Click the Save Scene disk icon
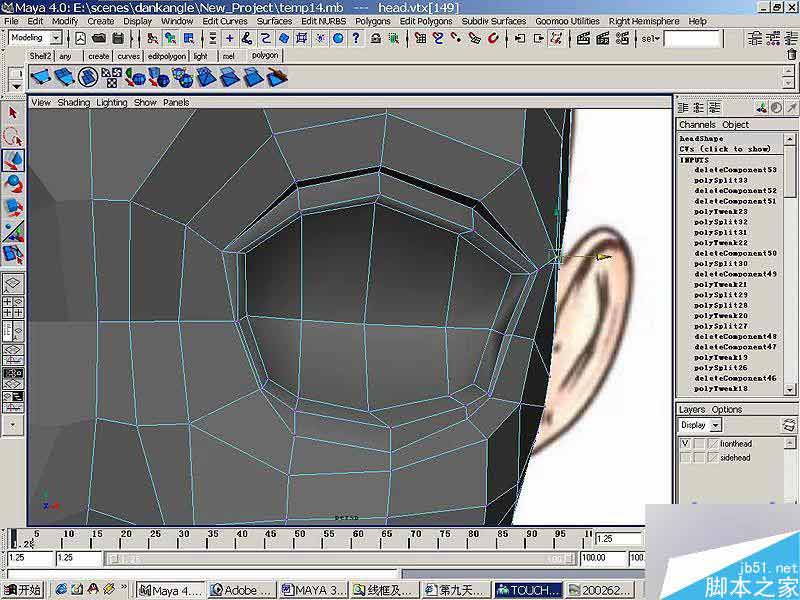This screenshot has height=600, width=800. click(x=118, y=38)
